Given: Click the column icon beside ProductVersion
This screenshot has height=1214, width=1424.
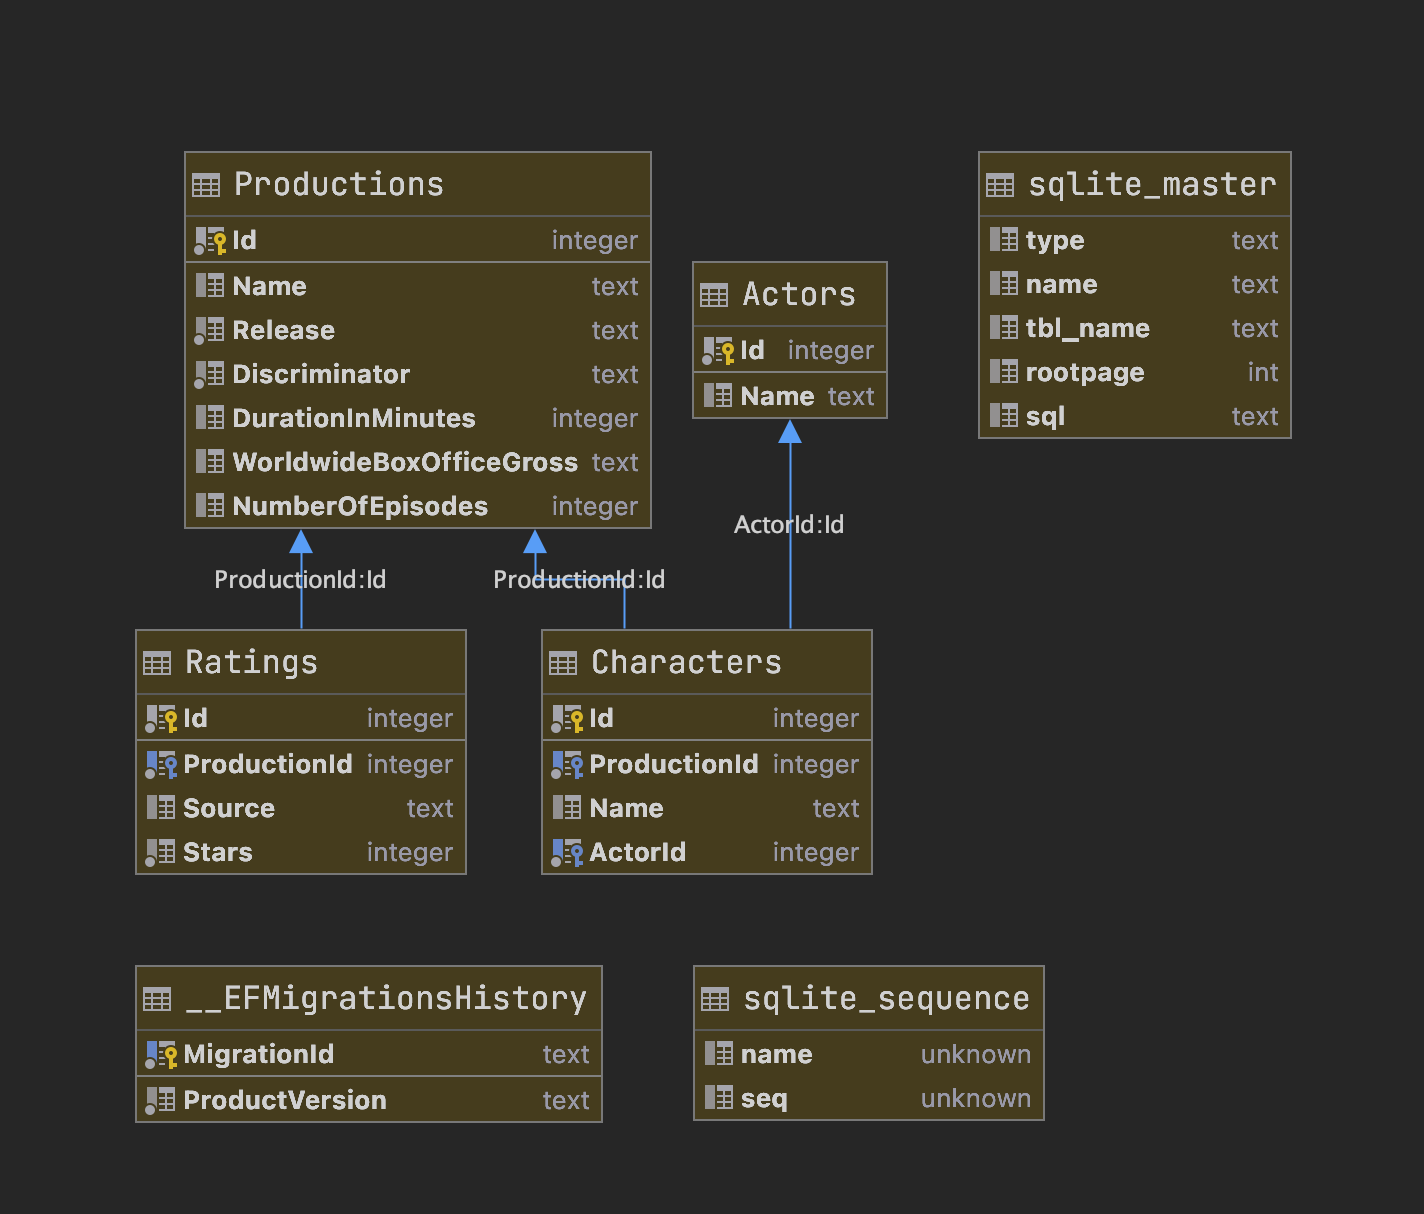Looking at the screenshot, I should pyautogui.click(x=160, y=1101).
